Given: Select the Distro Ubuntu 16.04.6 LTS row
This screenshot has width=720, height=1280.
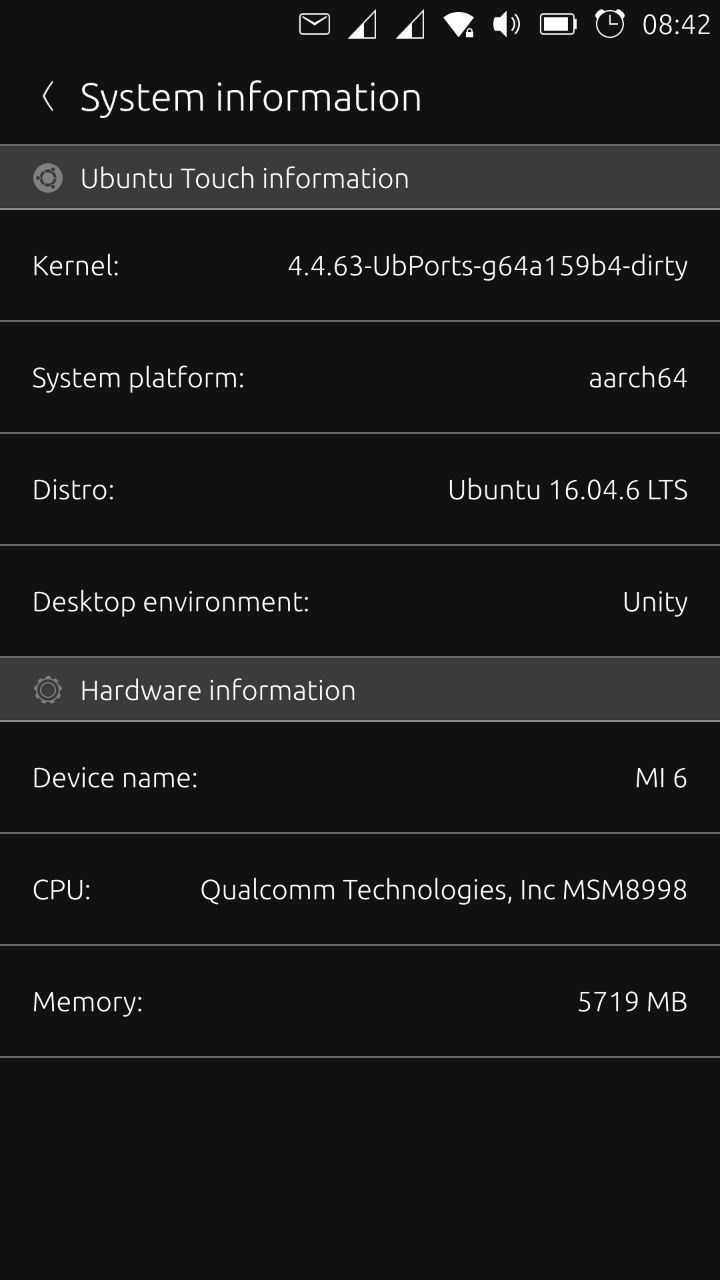Looking at the screenshot, I should pyautogui.click(x=360, y=490).
